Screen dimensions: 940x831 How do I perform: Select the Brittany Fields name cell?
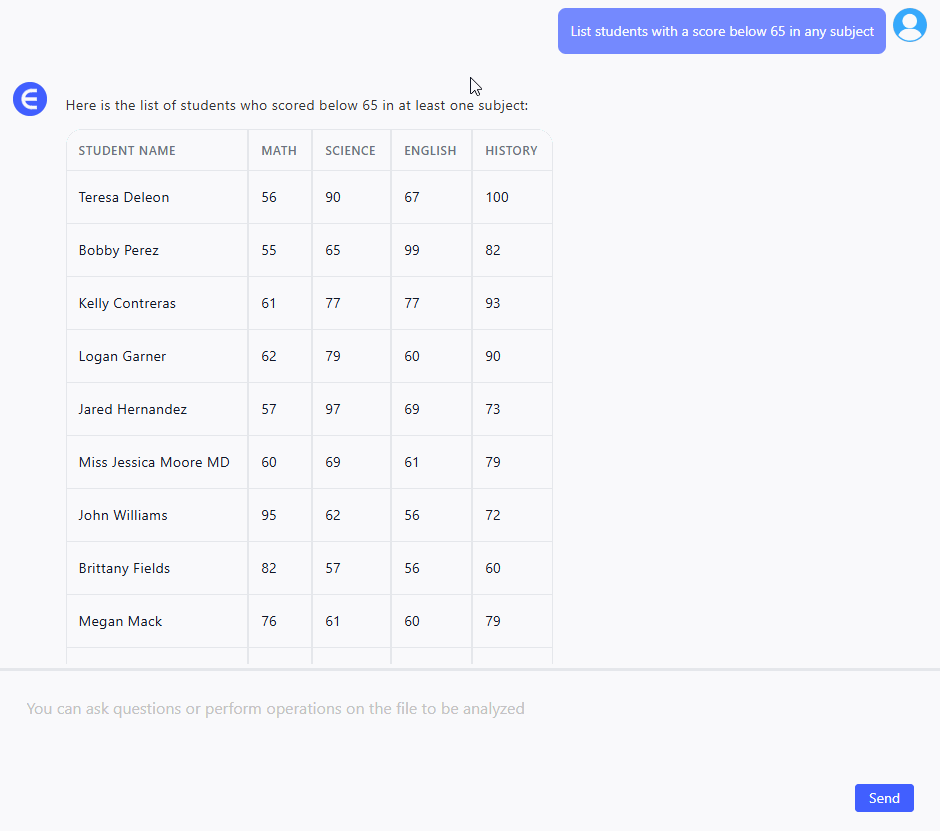(124, 569)
